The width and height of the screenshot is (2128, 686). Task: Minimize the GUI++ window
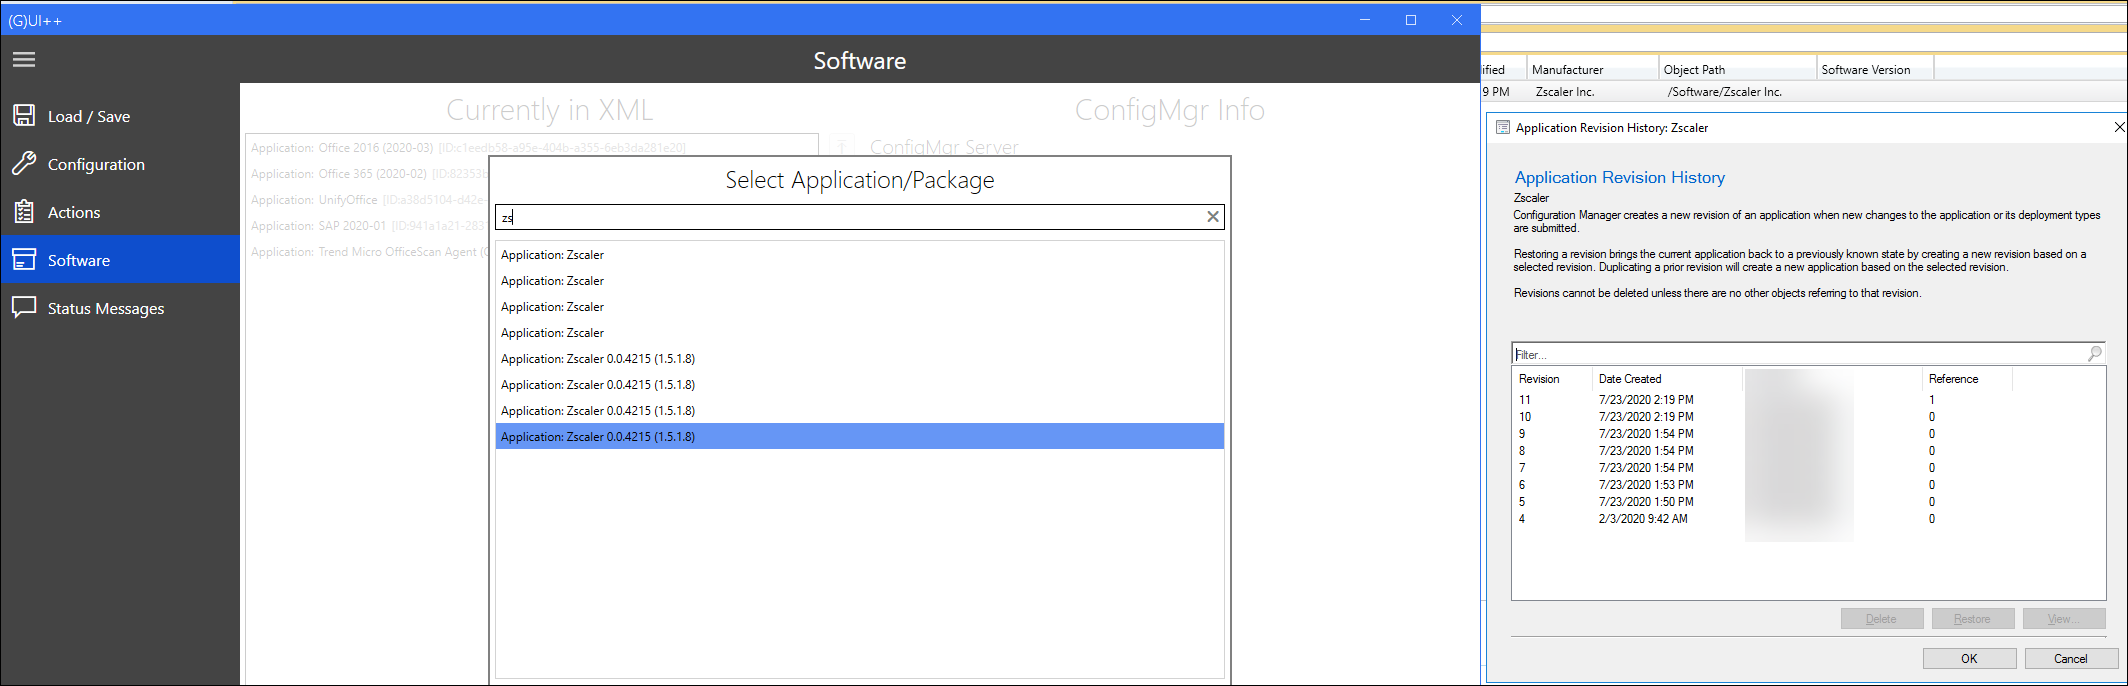1365,20
